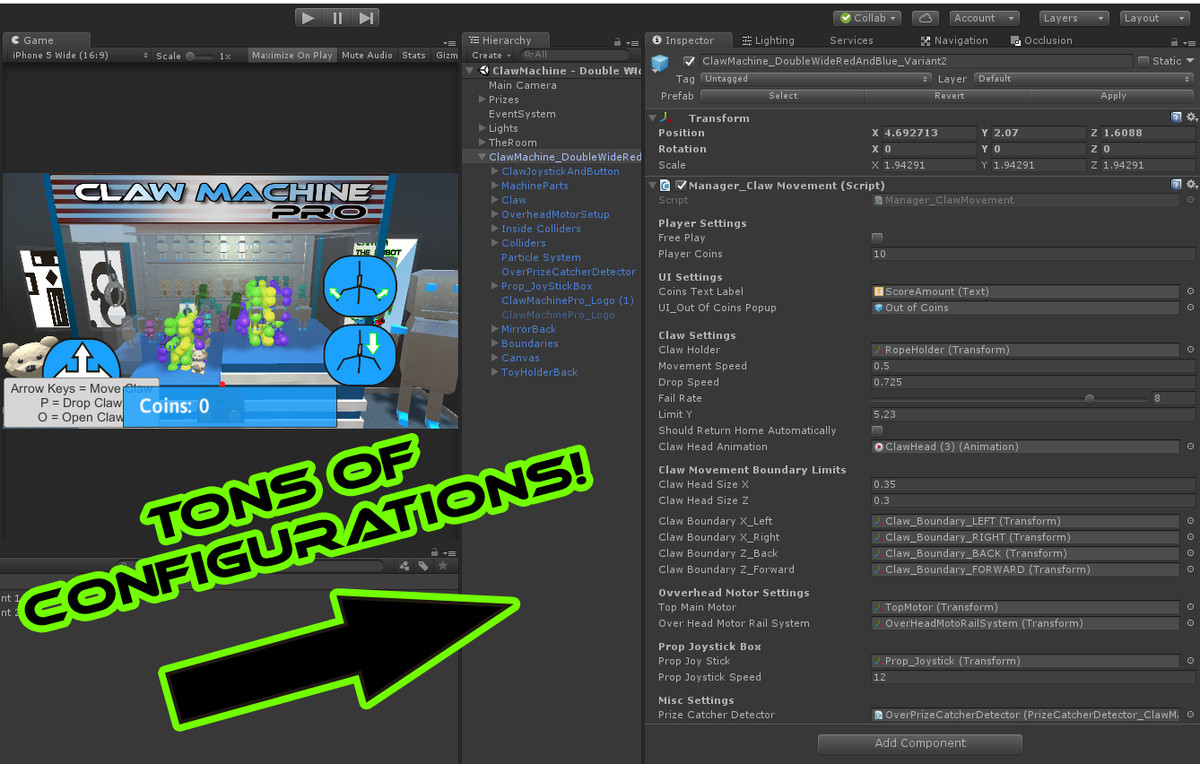Toggle the Inspector panel lock icon
Image resolution: width=1200 pixels, height=764 pixels.
1176,41
